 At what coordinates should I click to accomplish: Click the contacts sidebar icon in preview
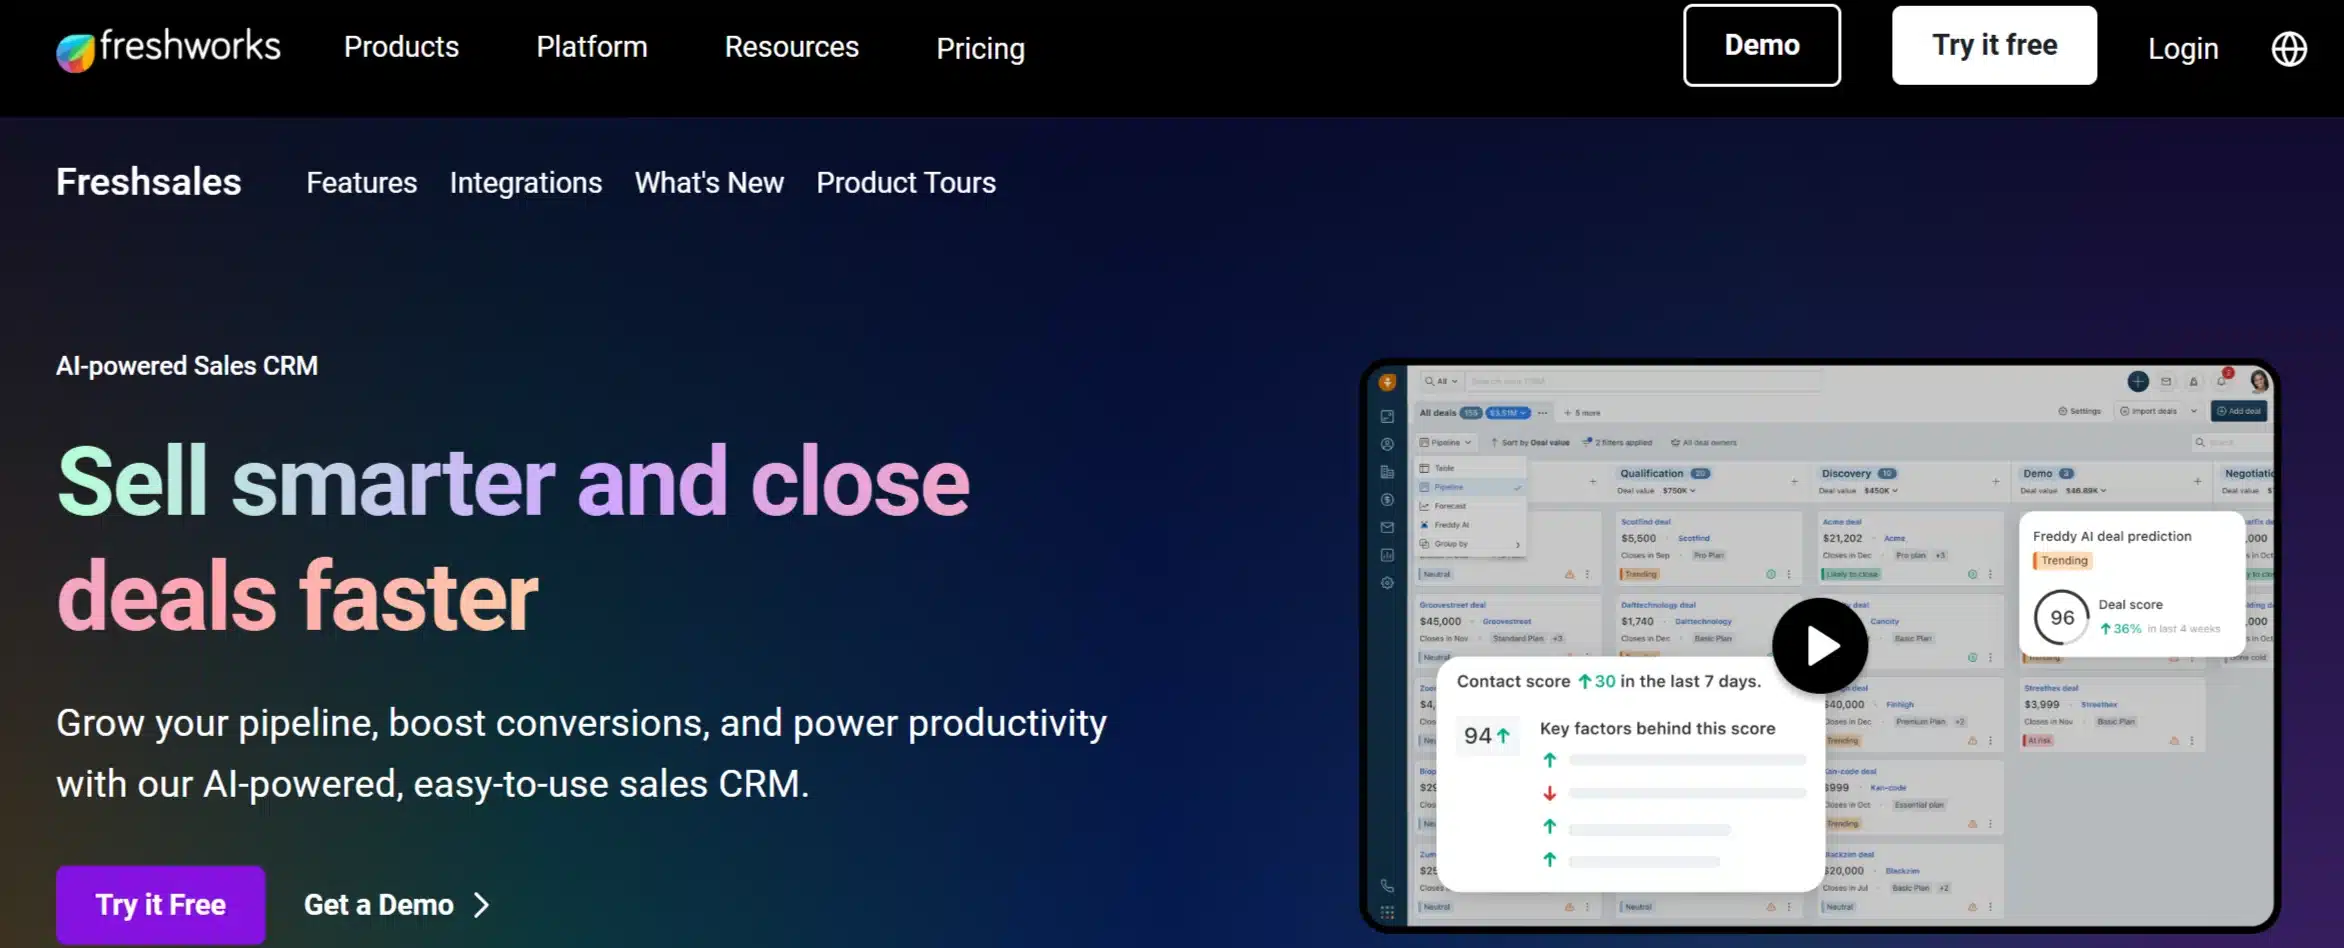click(1387, 444)
